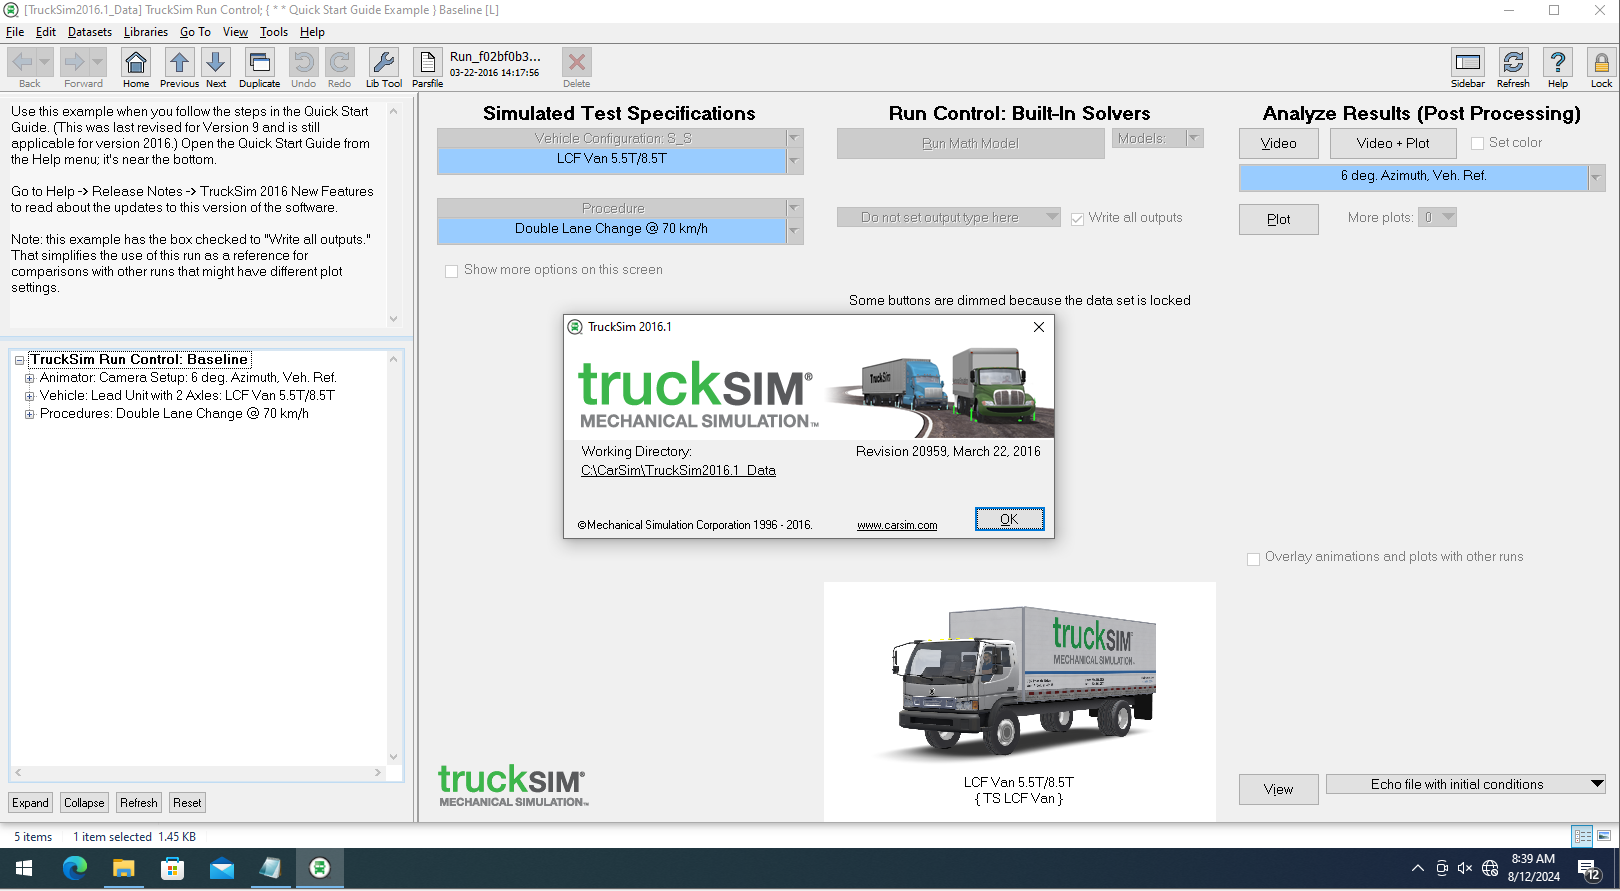Click the Undo toolbar icon
This screenshot has width=1620, height=891.
tap(303, 63)
